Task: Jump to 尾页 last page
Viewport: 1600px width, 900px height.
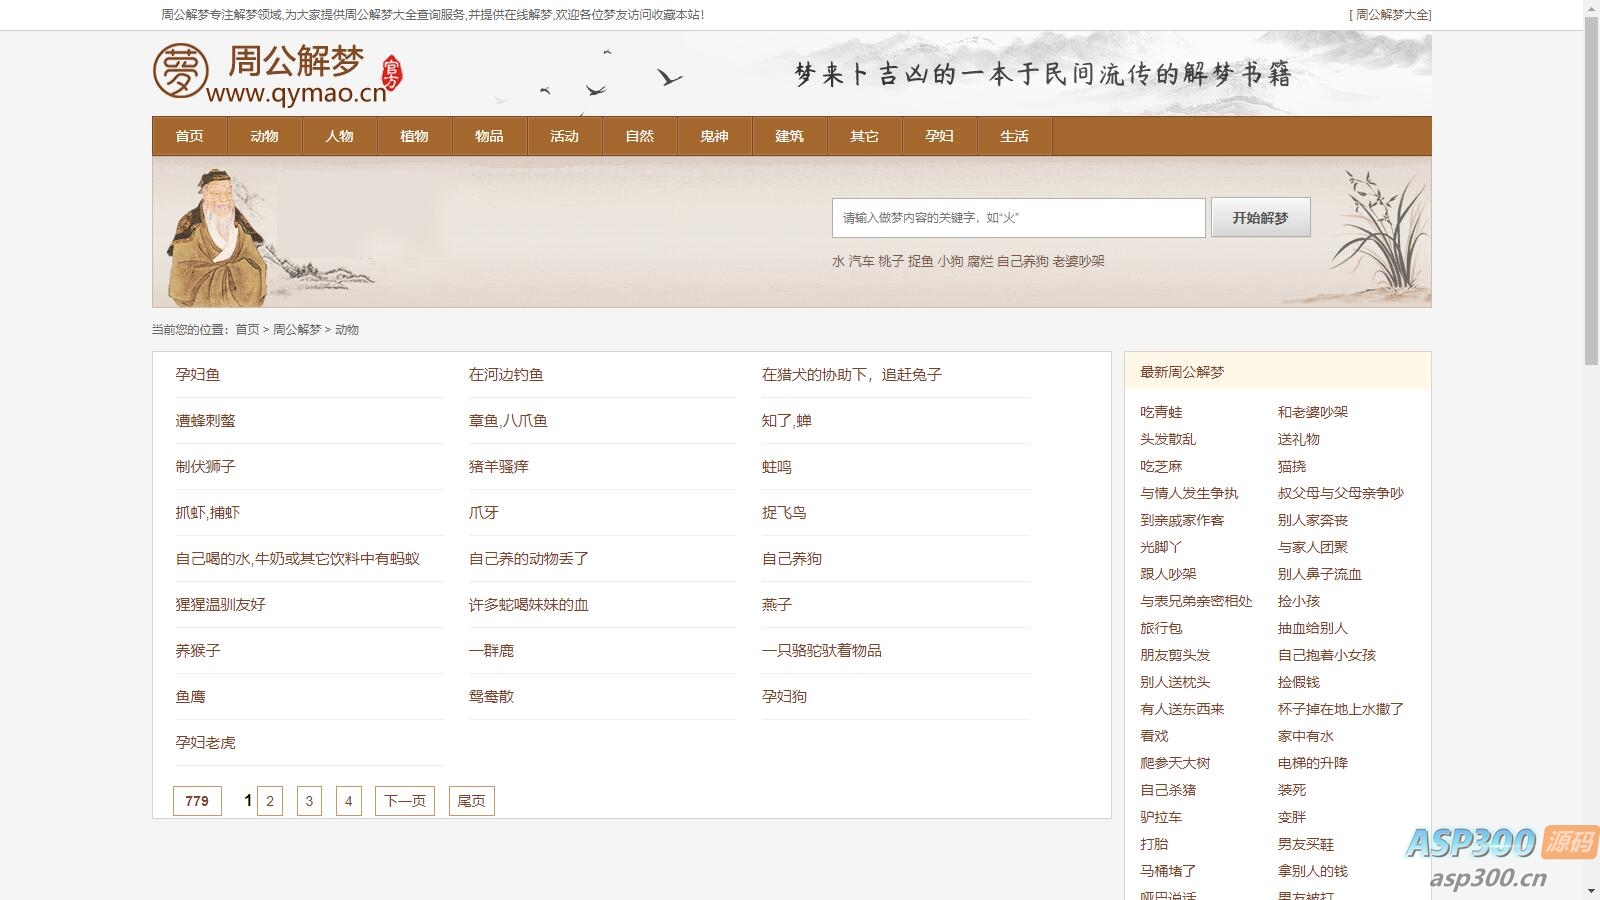Action: click(x=471, y=801)
